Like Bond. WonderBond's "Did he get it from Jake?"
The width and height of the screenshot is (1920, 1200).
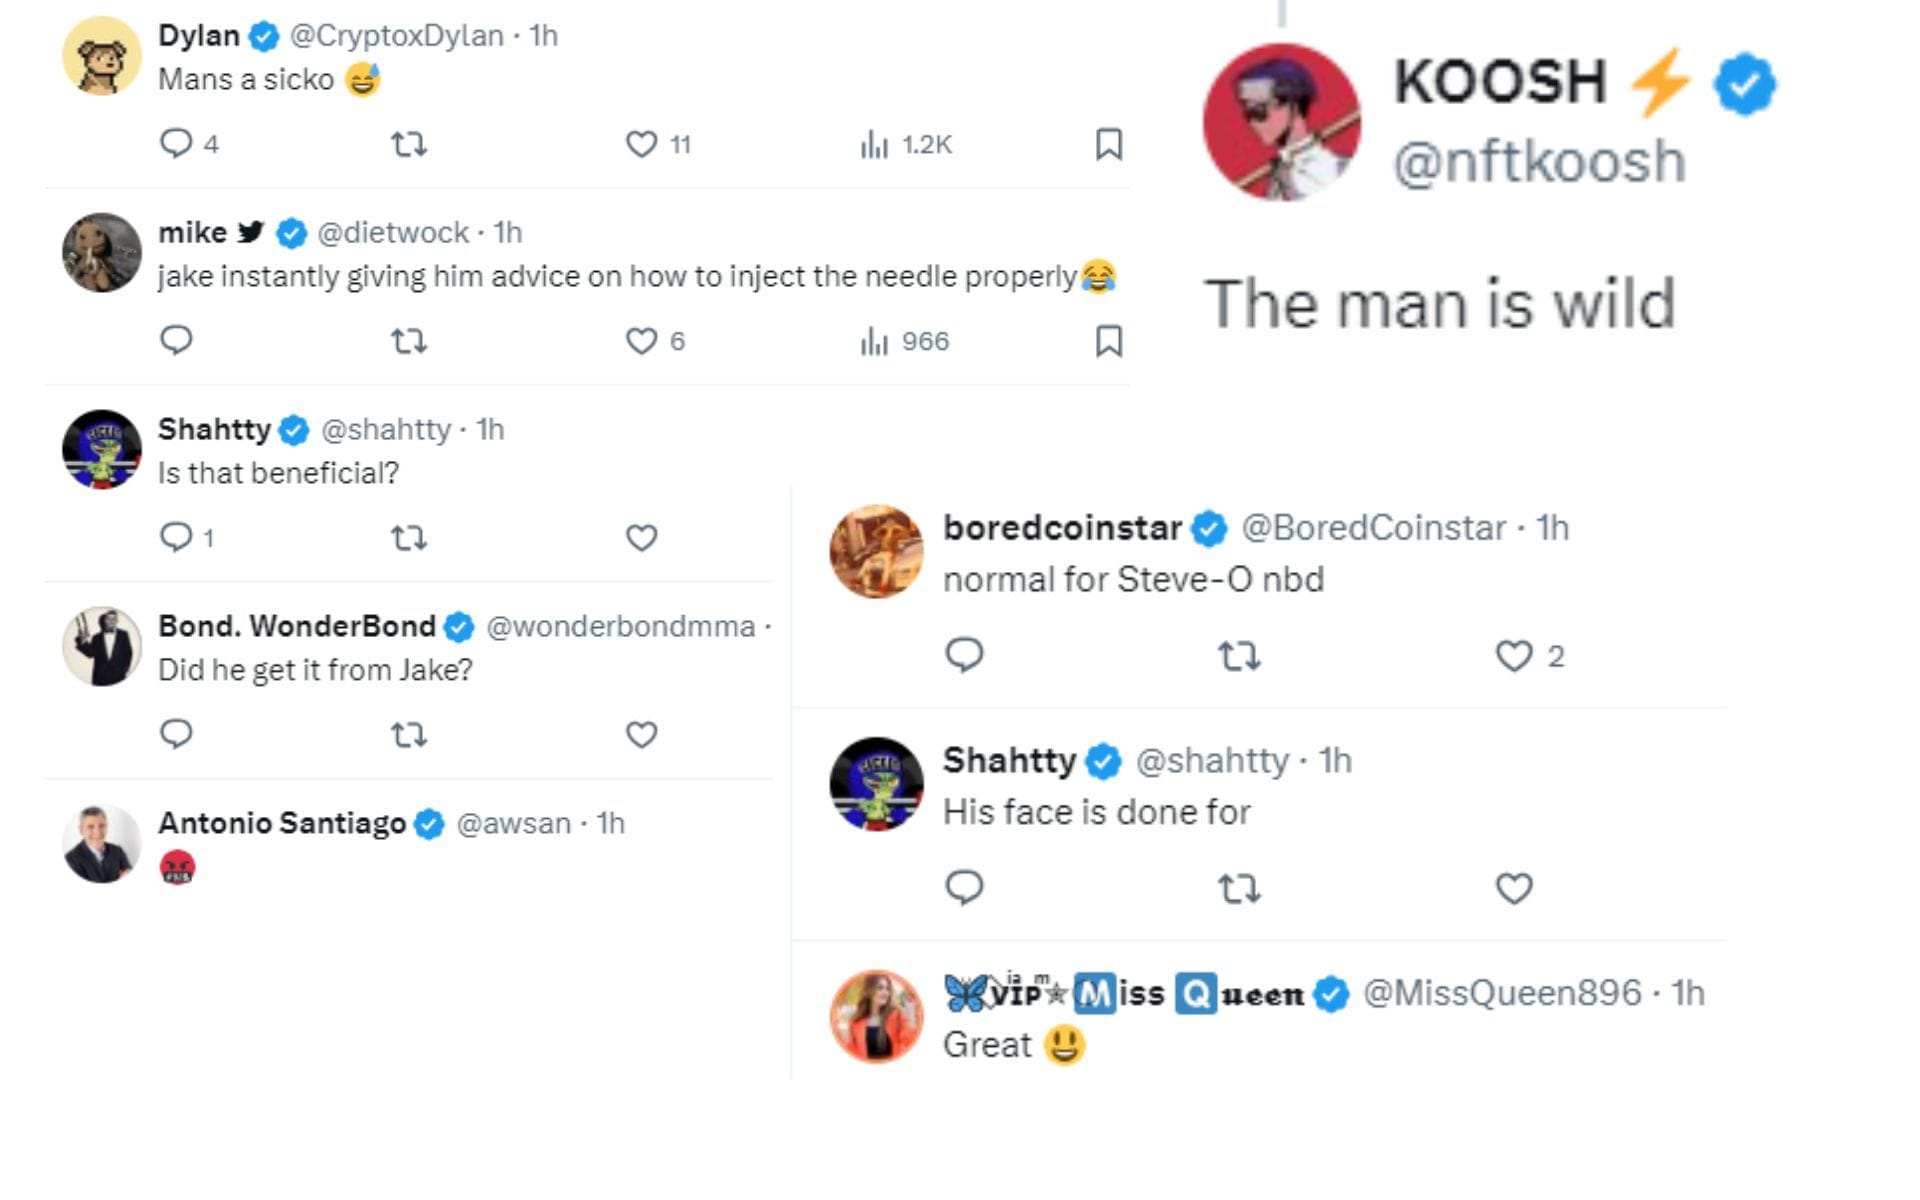640,734
